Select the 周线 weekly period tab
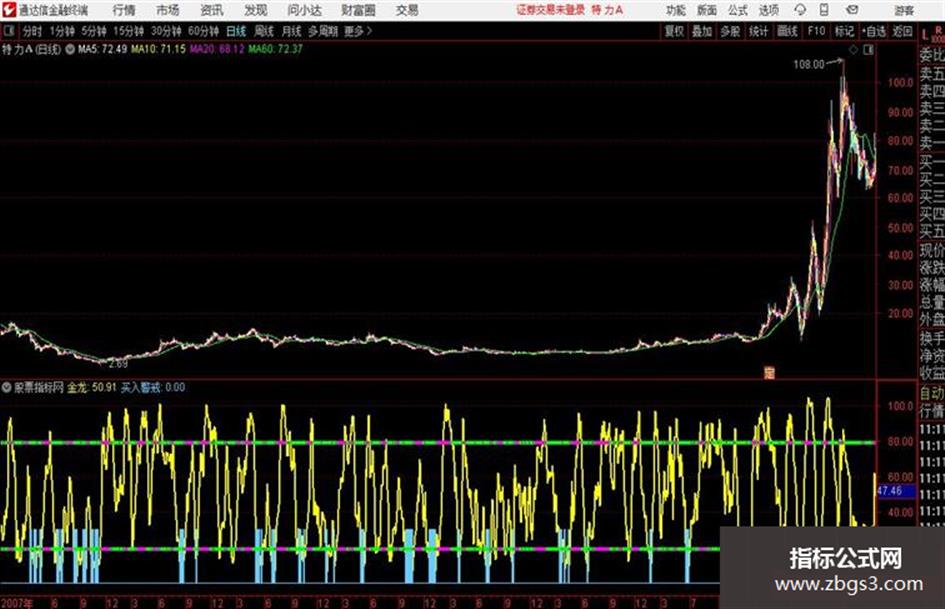Viewport: 945px width, 609px height. (264, 31)
